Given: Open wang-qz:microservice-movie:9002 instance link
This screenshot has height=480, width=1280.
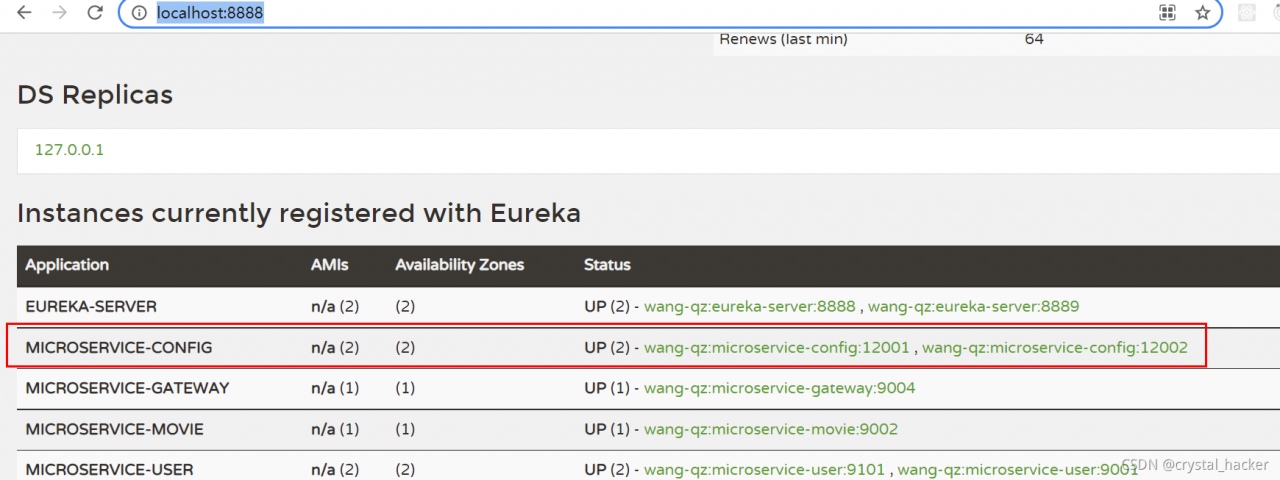Looking at the screenshot, I should coord(770,429).
